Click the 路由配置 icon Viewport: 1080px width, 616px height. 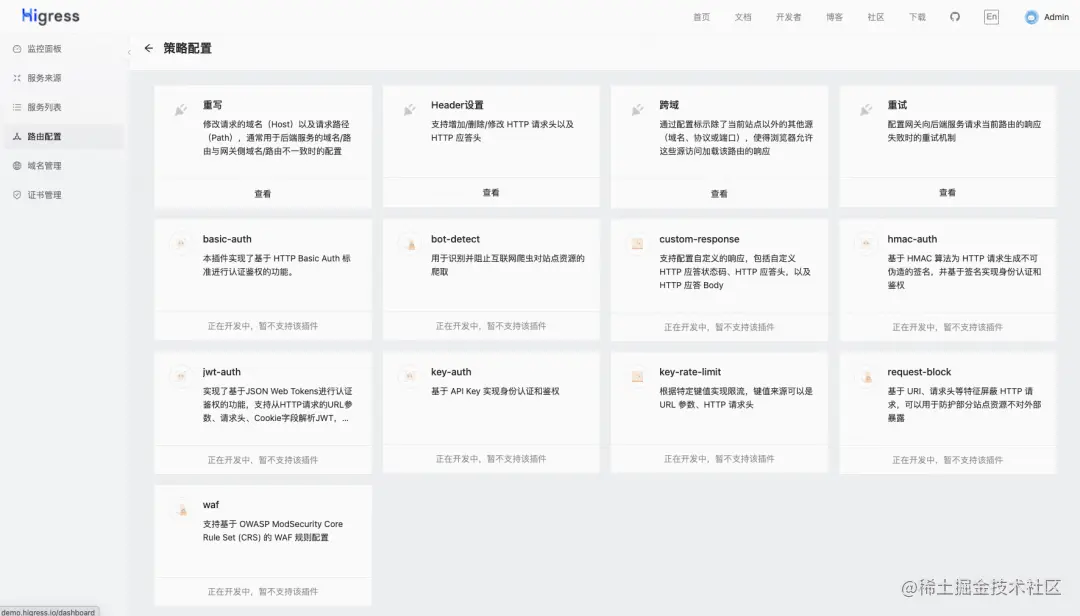click(17, 136)
